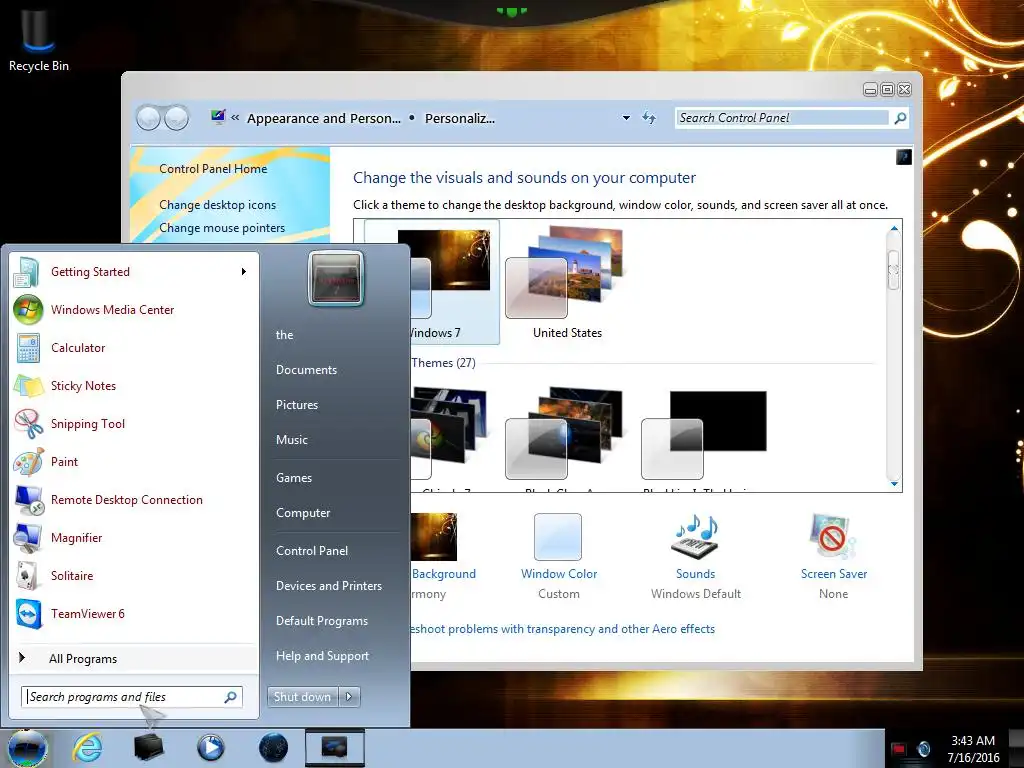Click troubleshoot transparency and Aero effects link
This screenshot has width=1024, height=768.
coord(562,629)
